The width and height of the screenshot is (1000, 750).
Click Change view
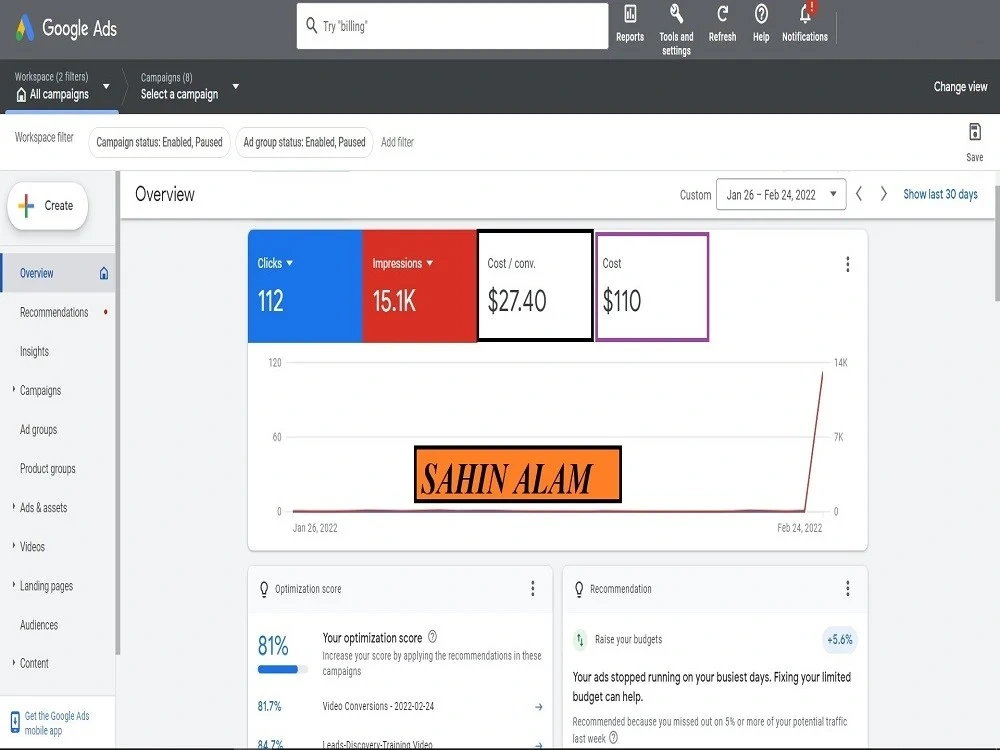[960, 86]
